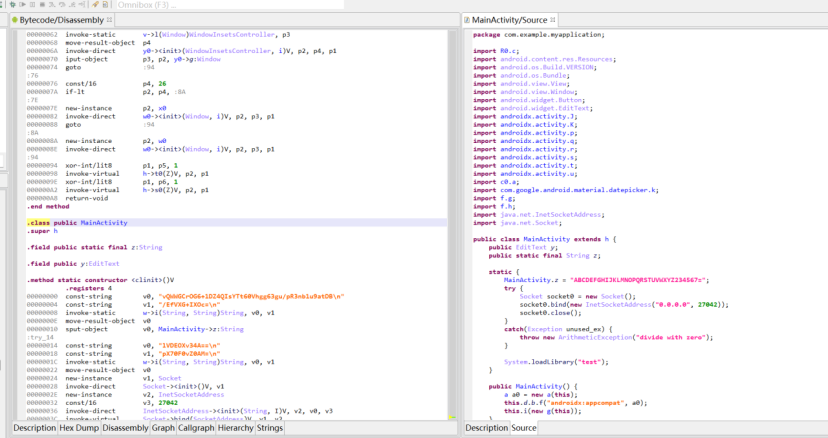This screenshot has height=438, width=828.
Task: Switch to the Strings tab
Action: [270, 428]
